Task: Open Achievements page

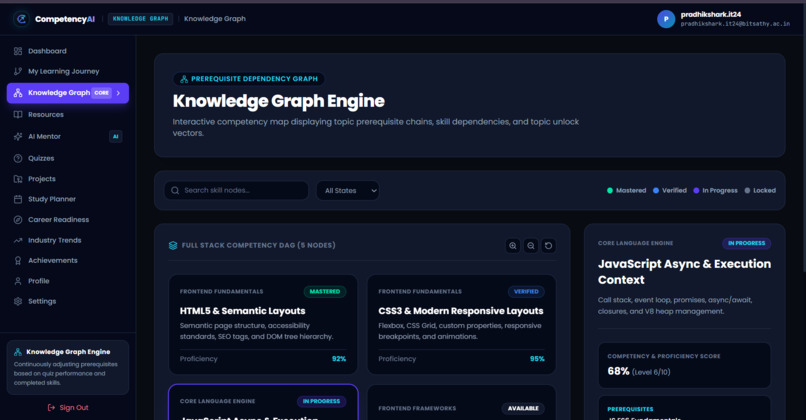Action: (68, 261)
